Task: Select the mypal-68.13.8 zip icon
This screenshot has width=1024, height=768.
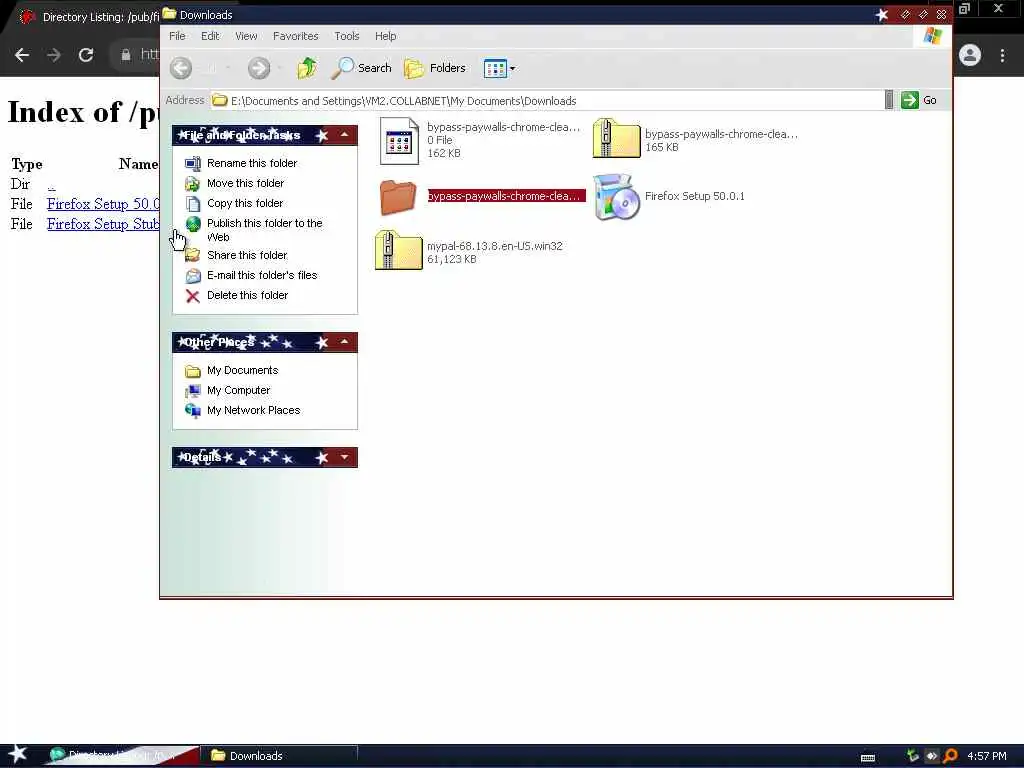Action: tap(398, 250)
